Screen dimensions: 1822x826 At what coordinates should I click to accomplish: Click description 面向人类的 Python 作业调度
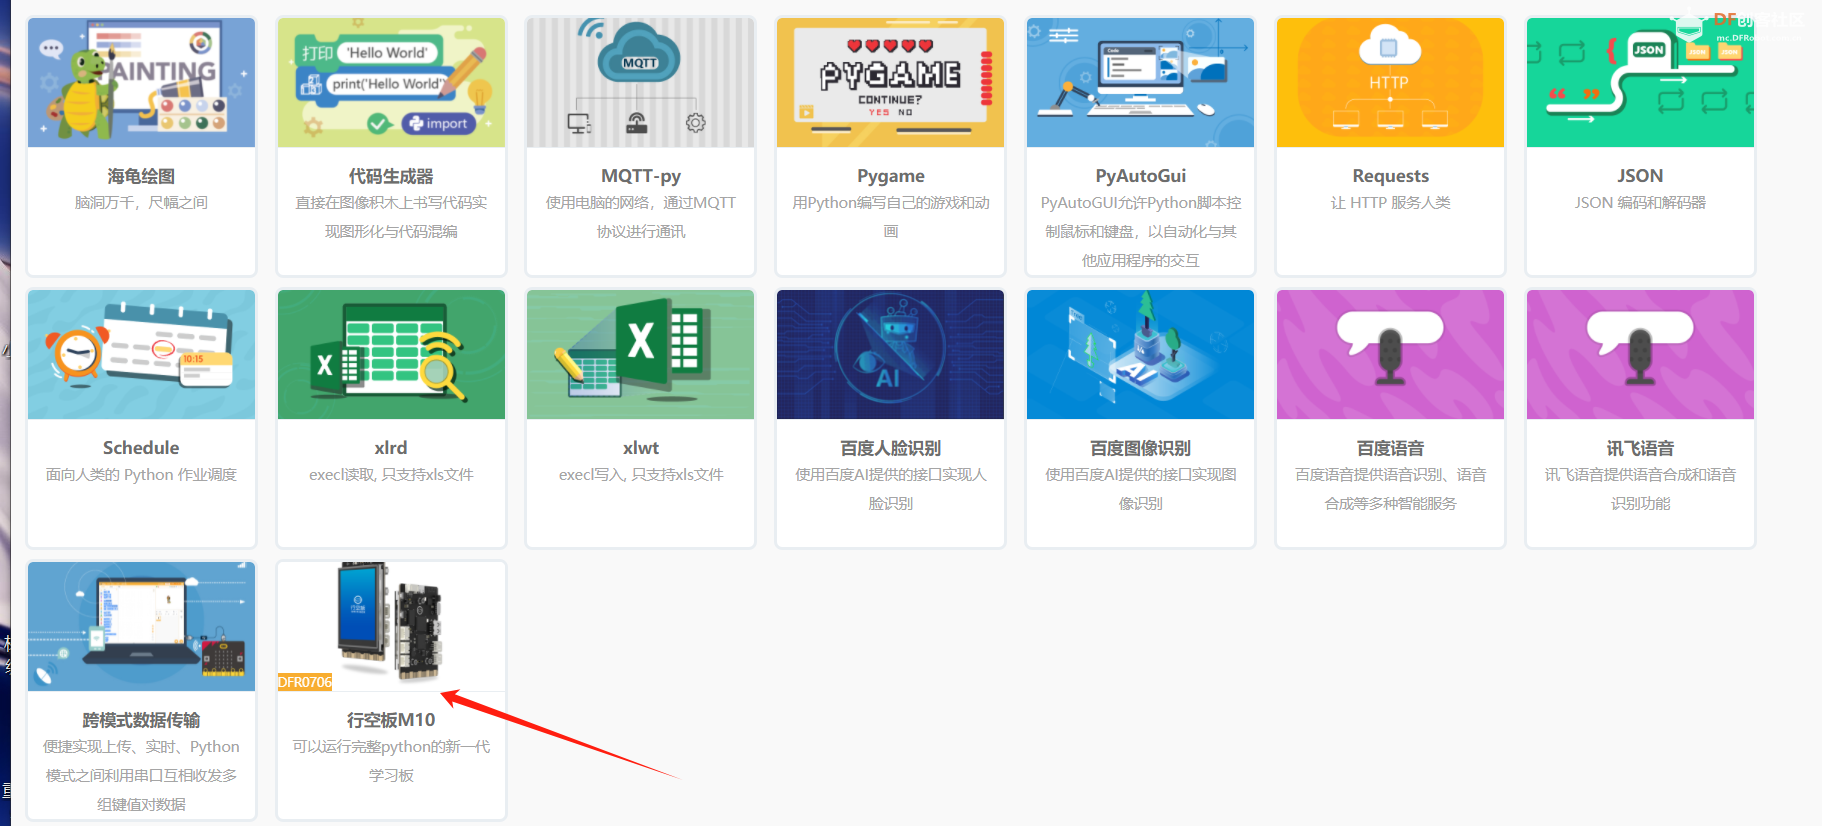click(x=141, y=475)
